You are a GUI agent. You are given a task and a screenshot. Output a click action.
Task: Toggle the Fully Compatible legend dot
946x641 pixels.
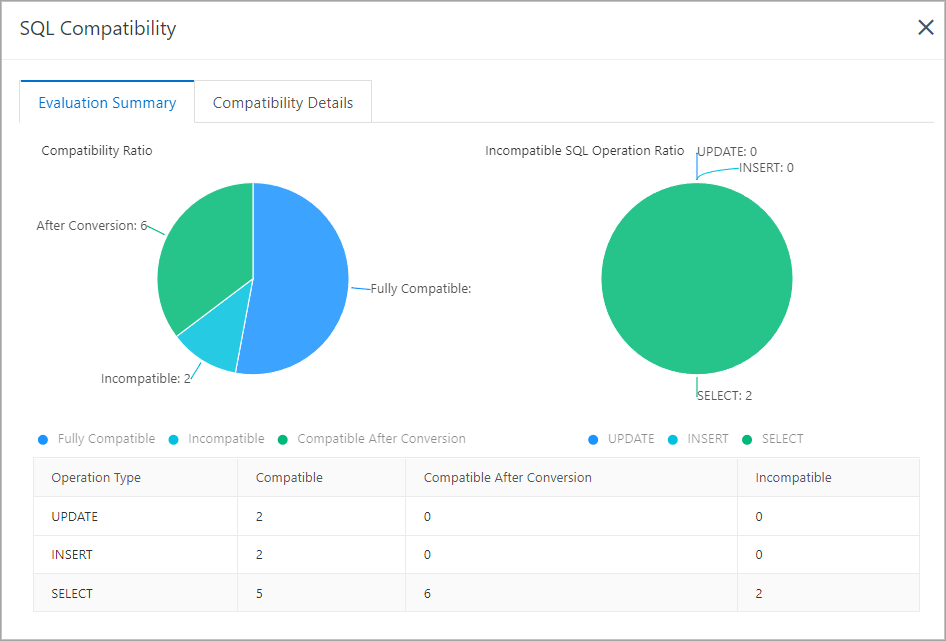43,439
